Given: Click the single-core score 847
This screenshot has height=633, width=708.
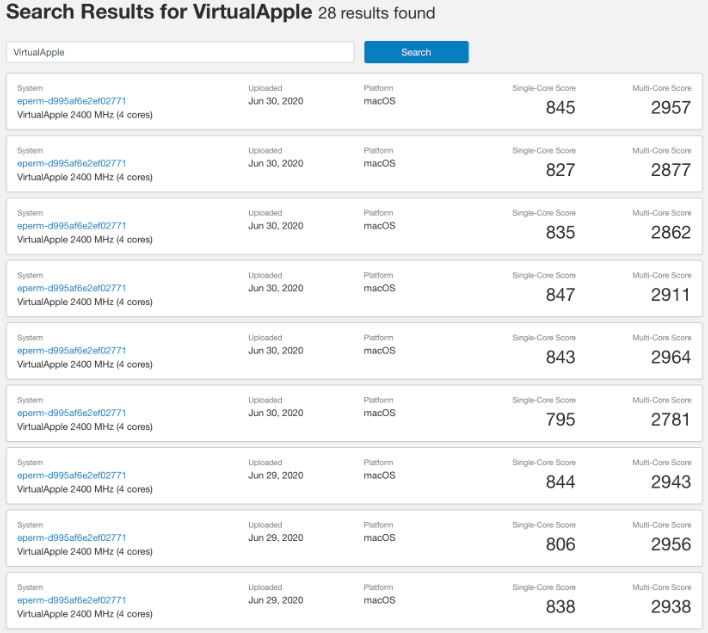Looking at the screenshot, I should coord(560,295).
